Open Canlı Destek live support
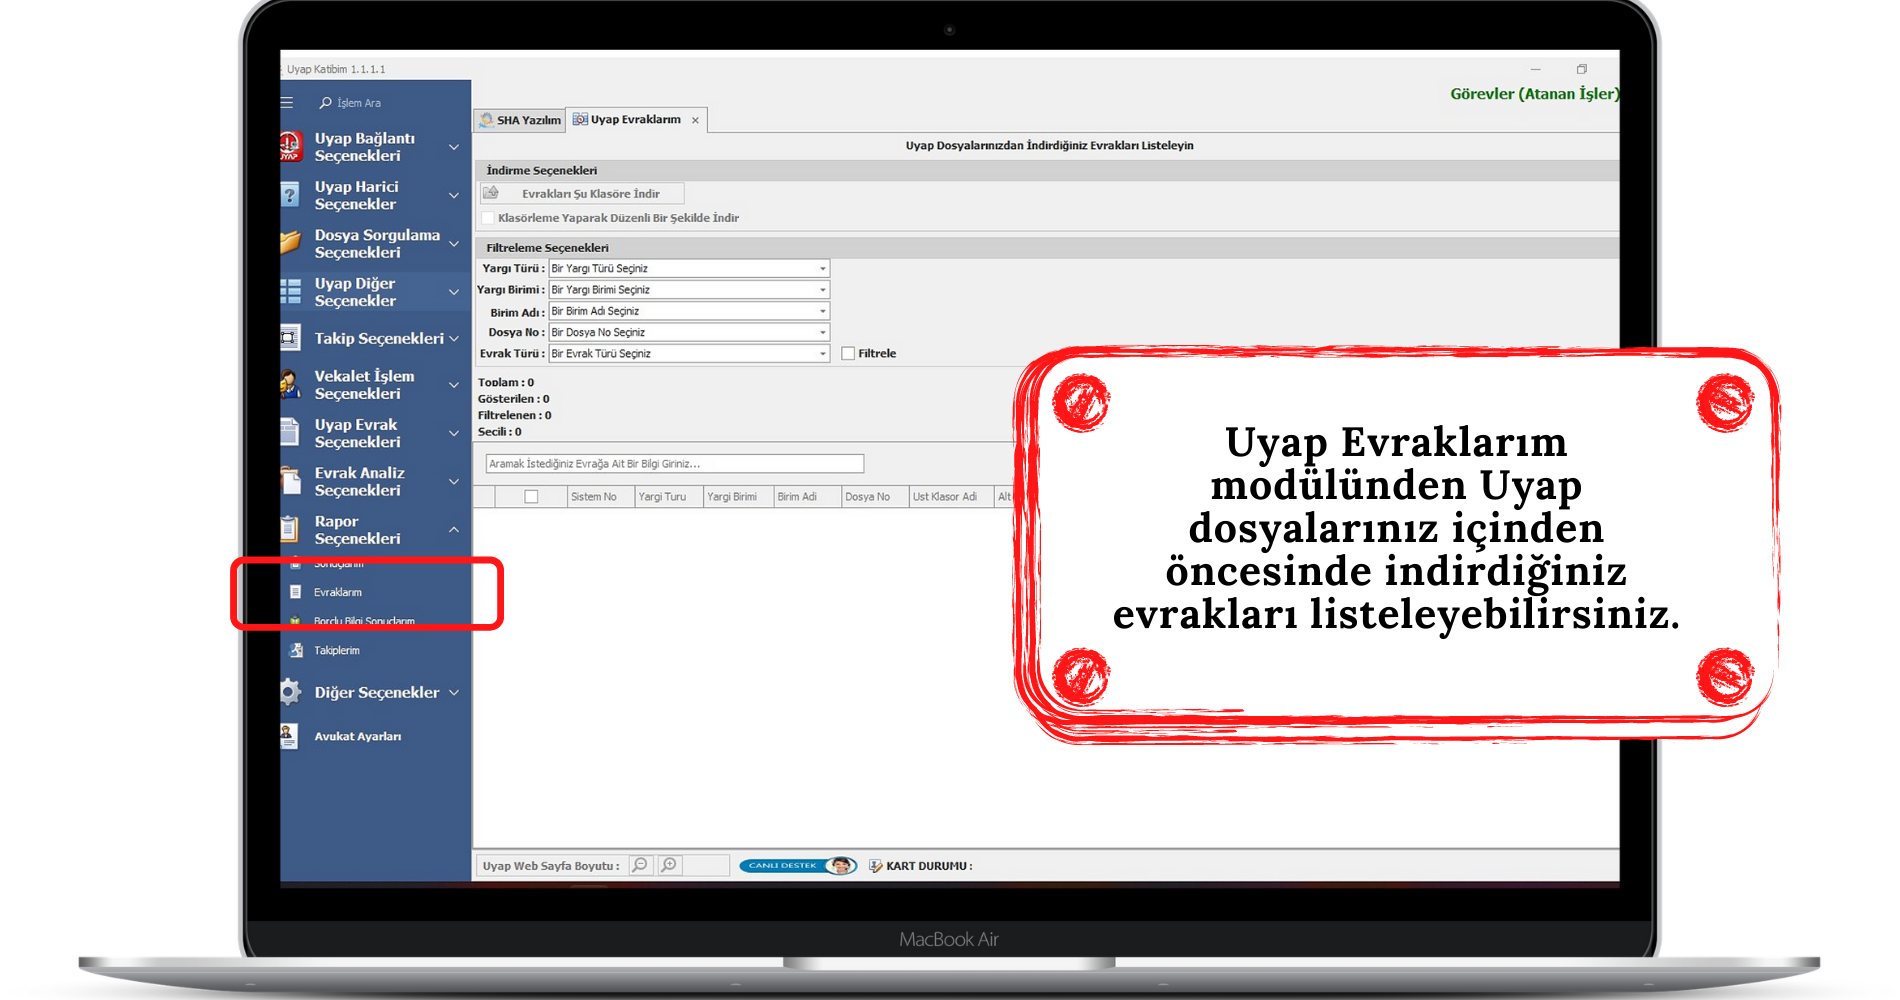This screenshot has height=1000, width=1900. pos(797,865)
